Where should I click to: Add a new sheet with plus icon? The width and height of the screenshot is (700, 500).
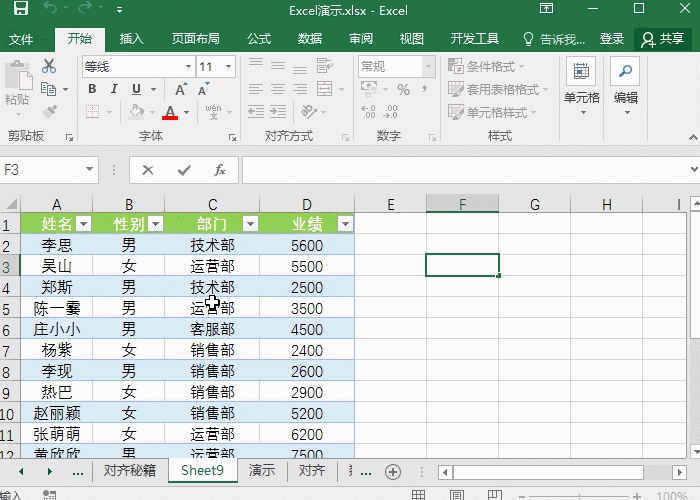393,471
